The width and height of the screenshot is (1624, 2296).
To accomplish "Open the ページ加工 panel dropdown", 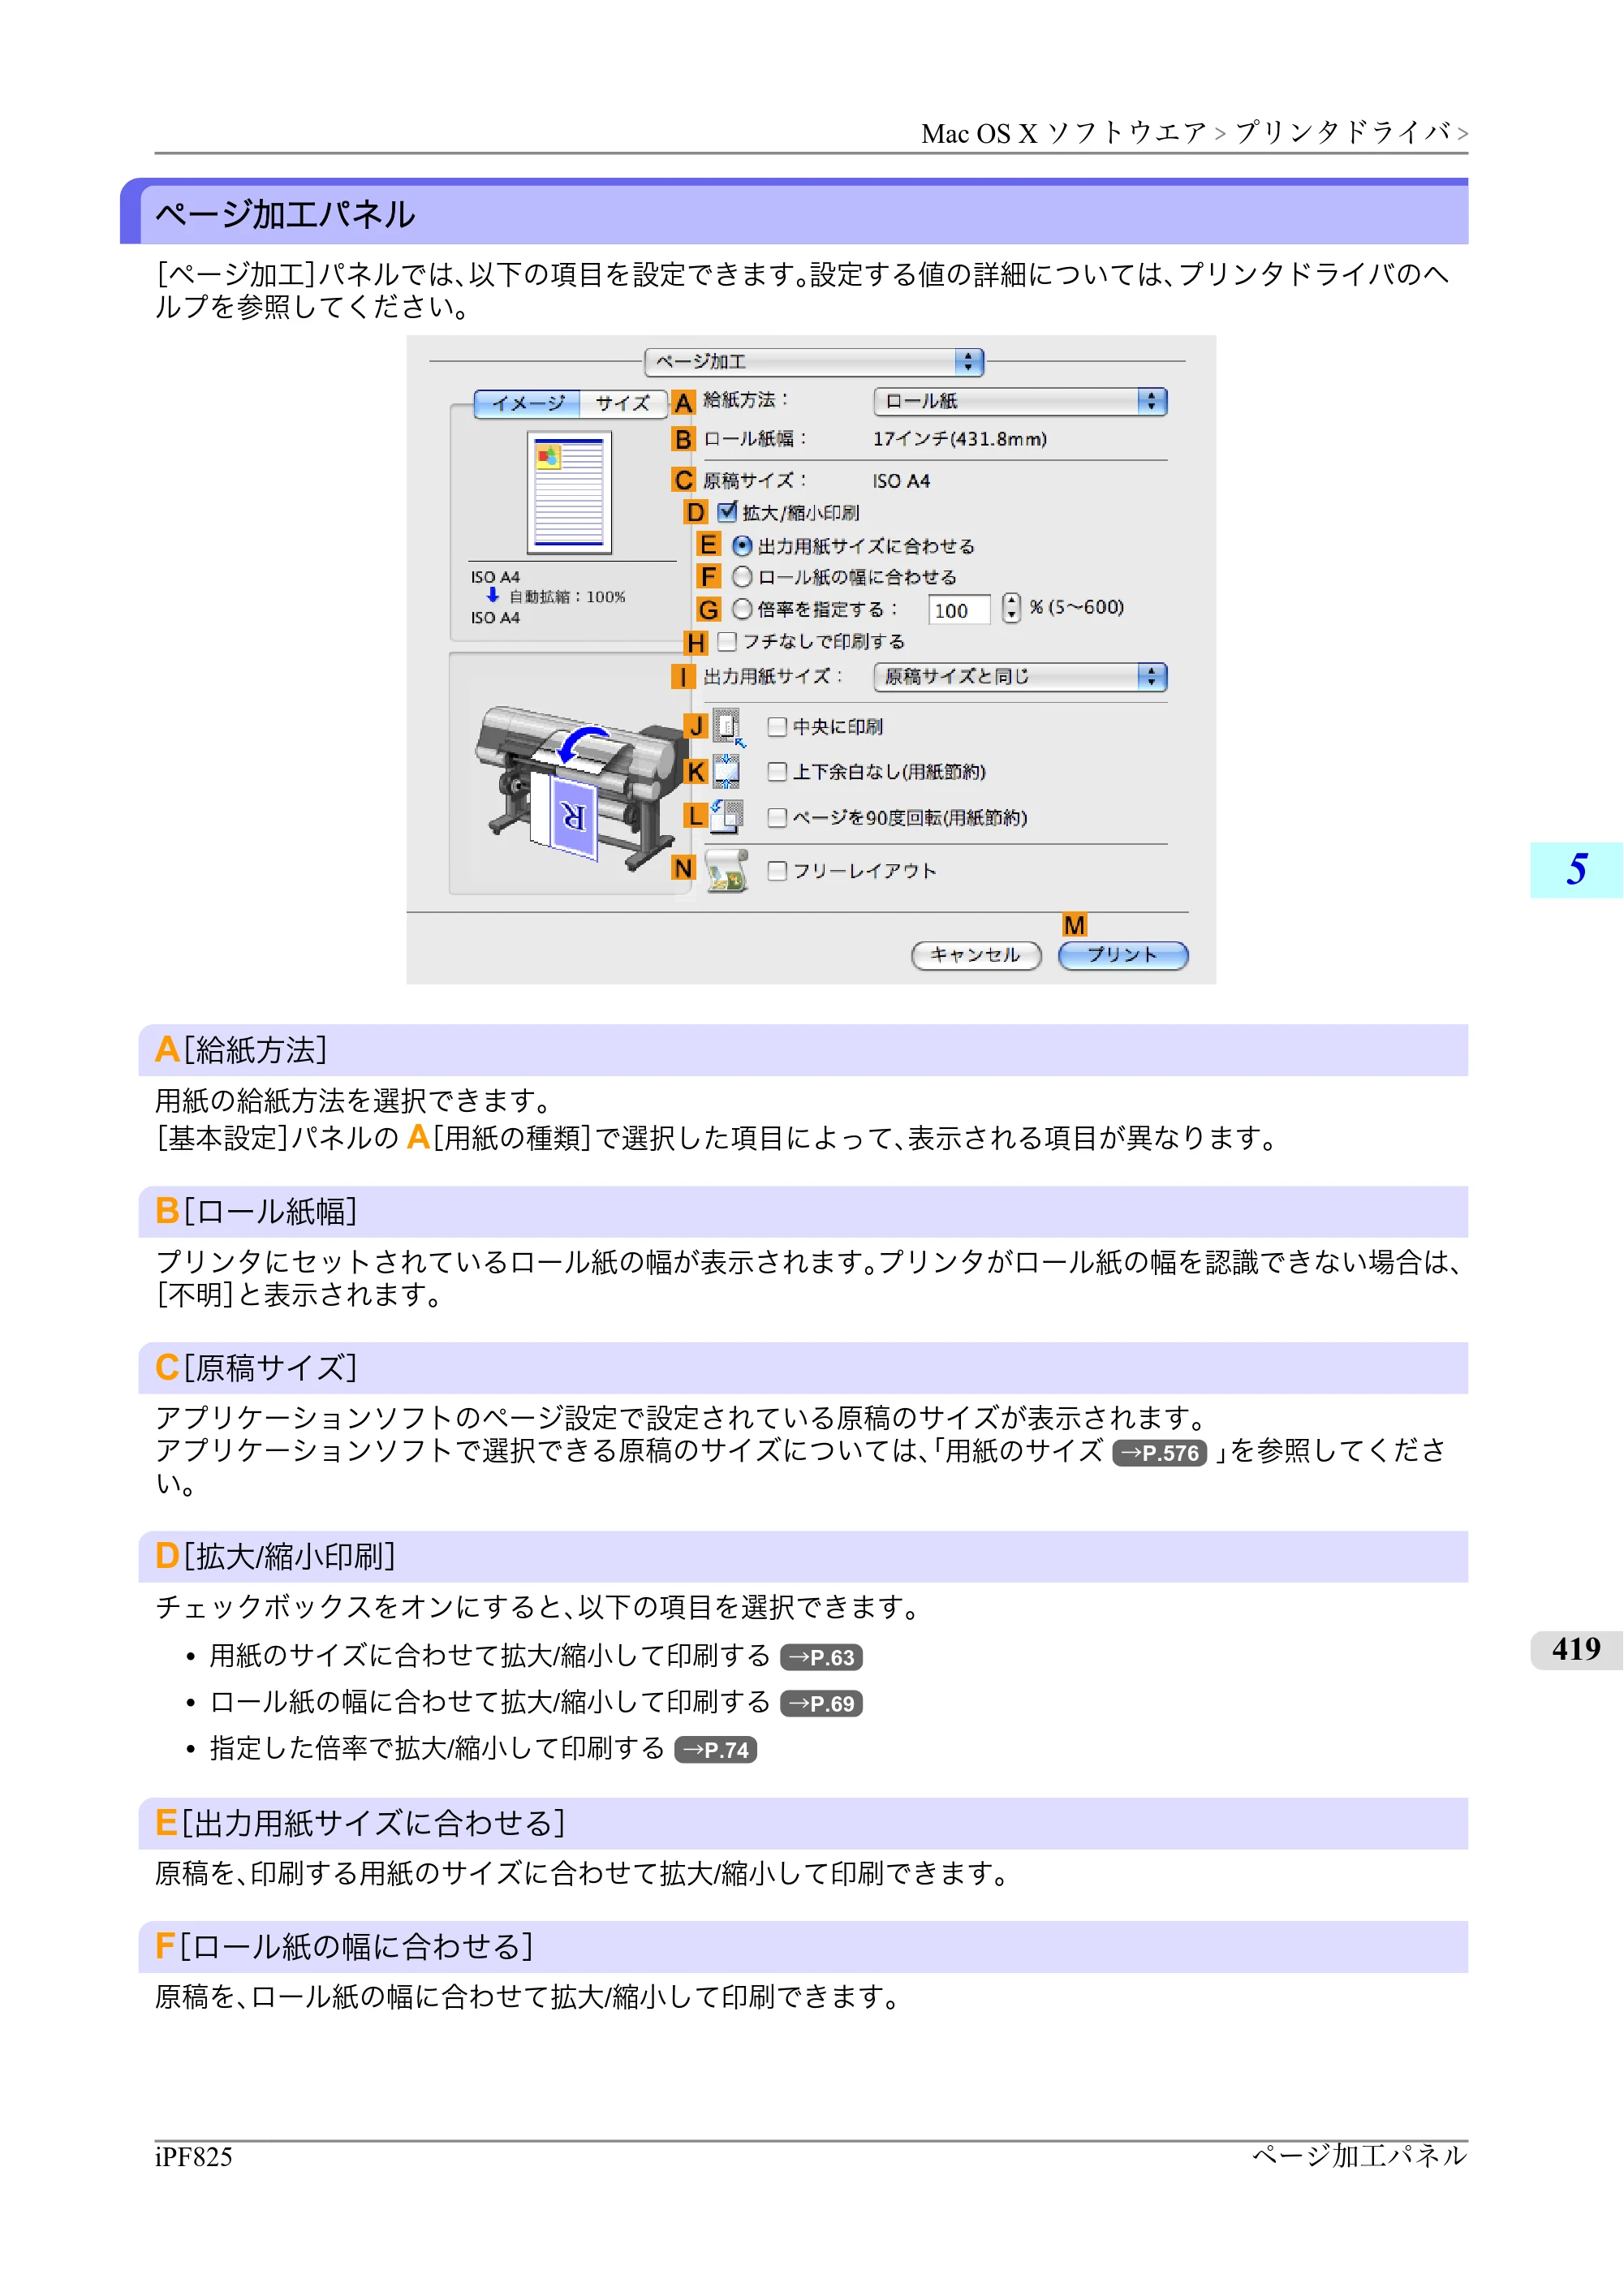I will 814,362.
